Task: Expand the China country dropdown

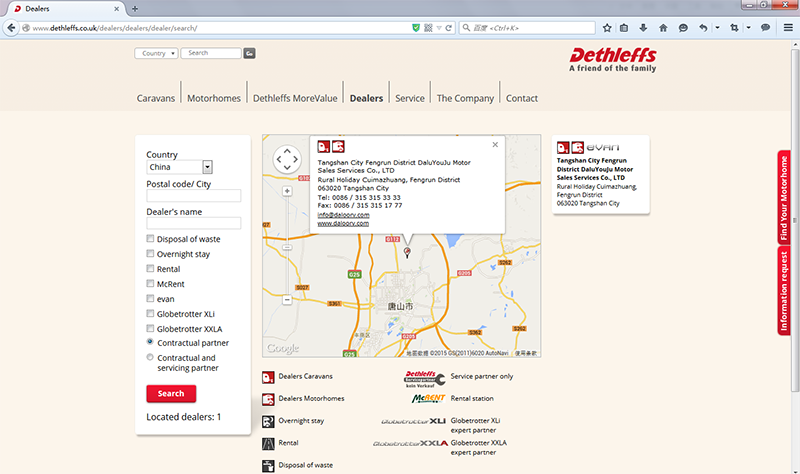Action: click(x=207, y=167)
